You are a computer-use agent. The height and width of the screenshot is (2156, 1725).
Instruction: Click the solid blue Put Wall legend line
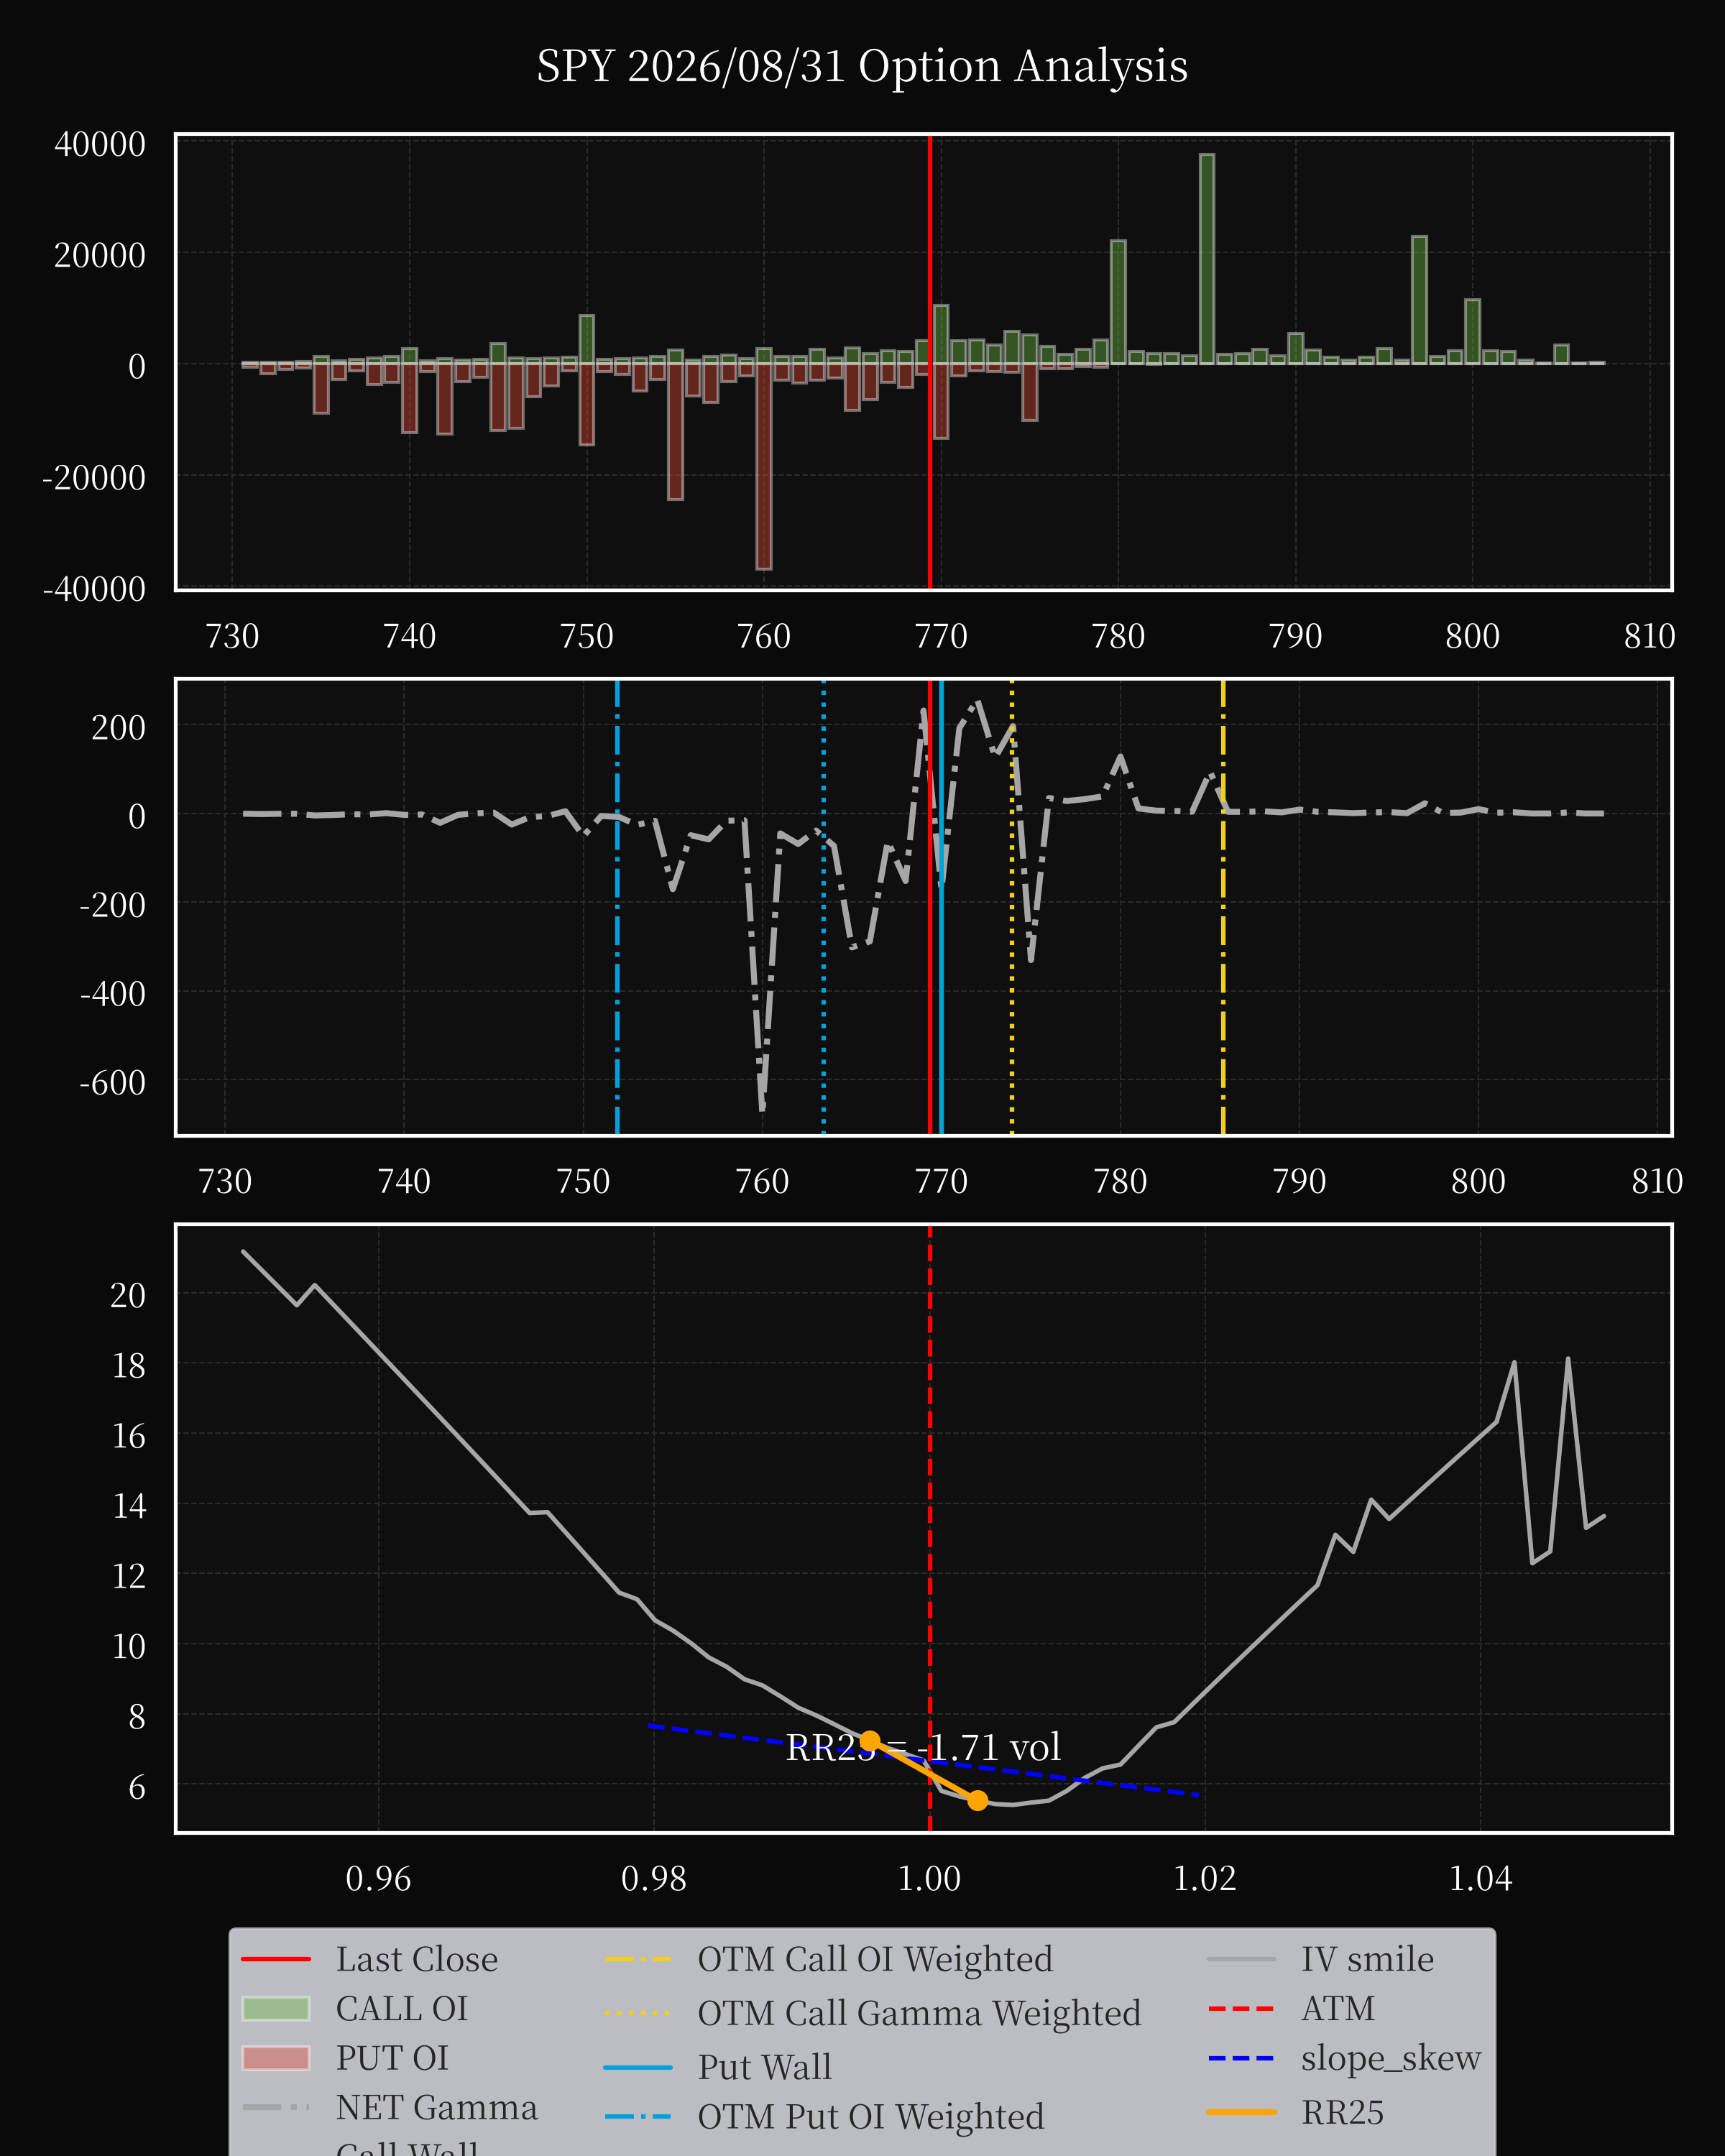(x=638, y=2067)
